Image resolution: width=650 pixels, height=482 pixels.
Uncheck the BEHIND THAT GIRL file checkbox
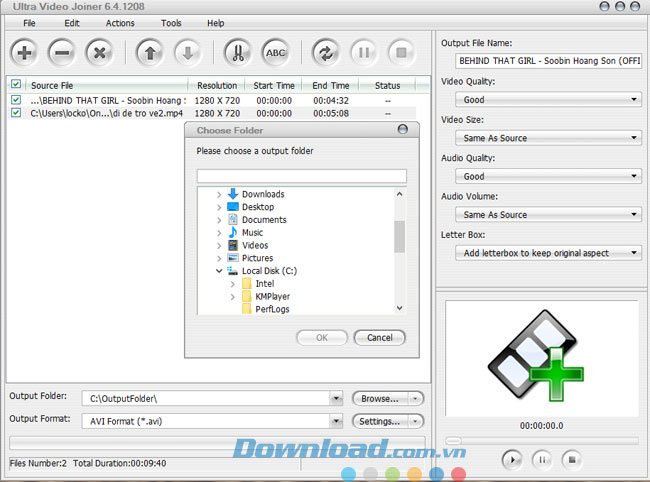tap(16, 100)
